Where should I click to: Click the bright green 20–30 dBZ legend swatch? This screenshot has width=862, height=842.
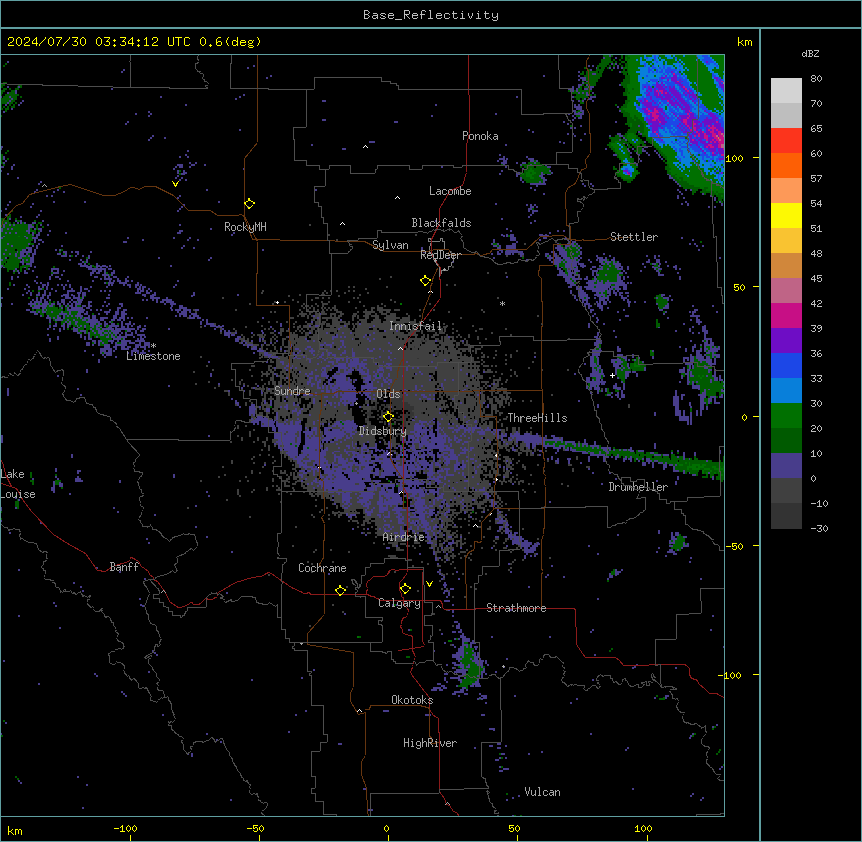pos(786,416)
